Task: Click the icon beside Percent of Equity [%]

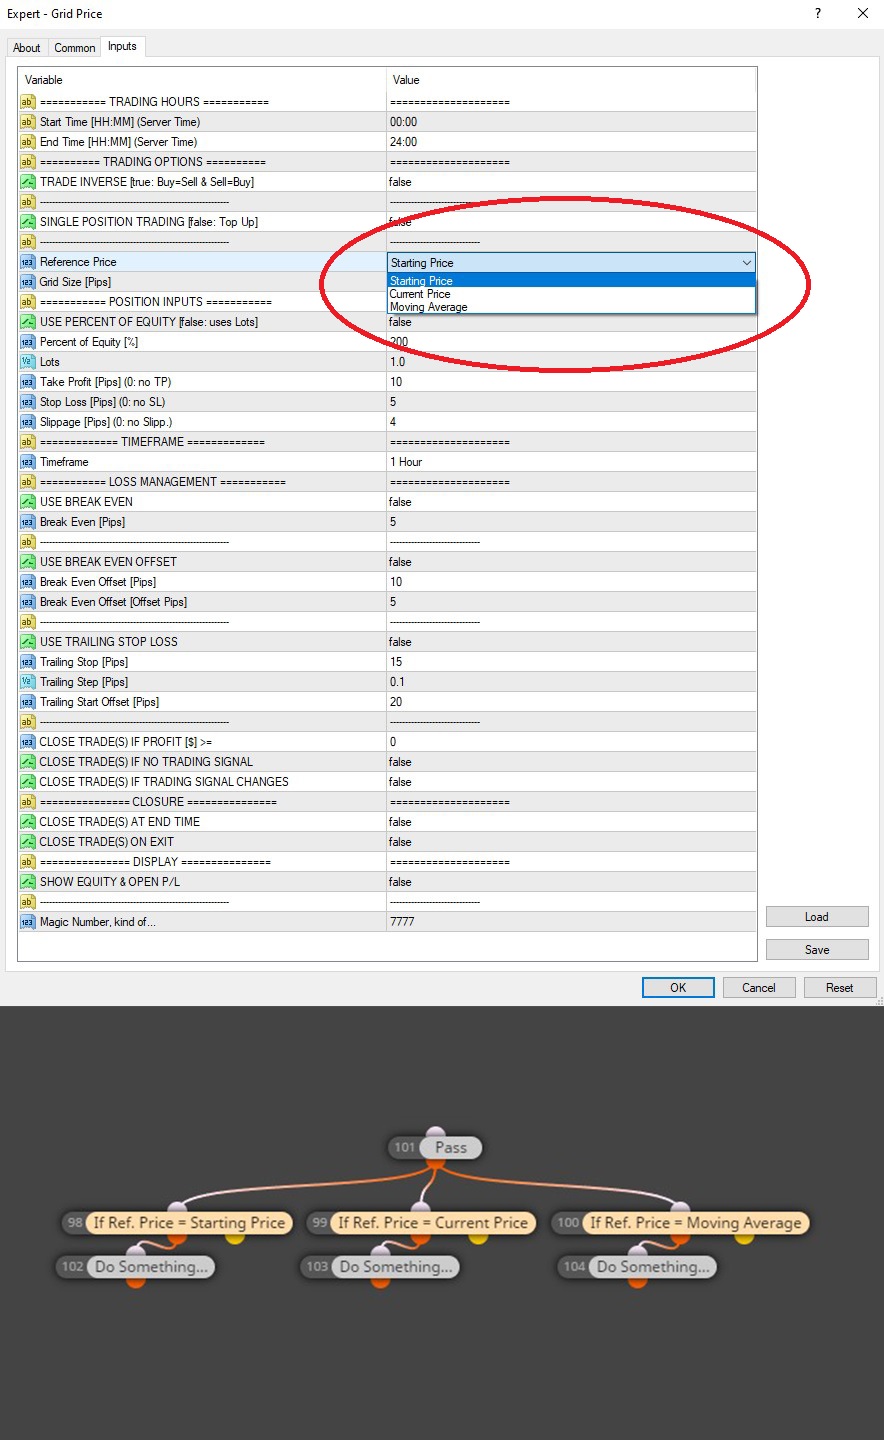Action: [x=28, y=342]
